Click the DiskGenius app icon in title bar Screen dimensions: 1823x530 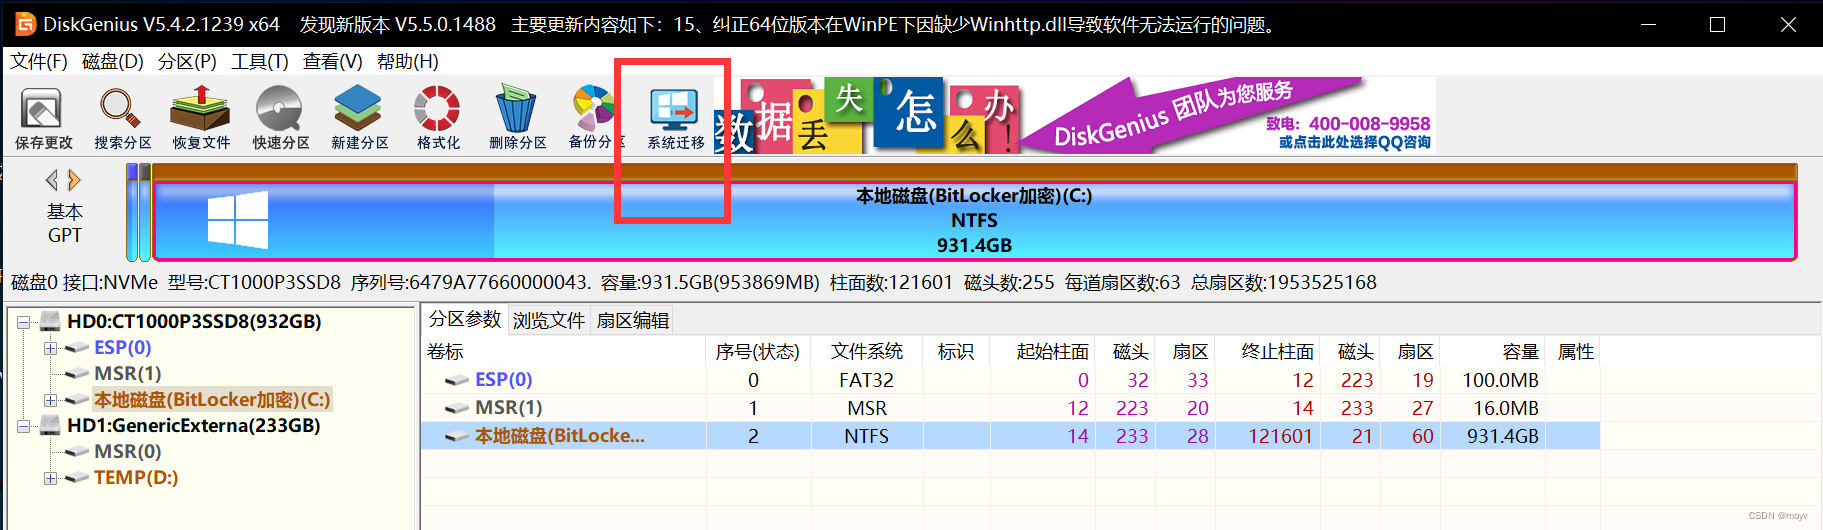click(25, 24)
